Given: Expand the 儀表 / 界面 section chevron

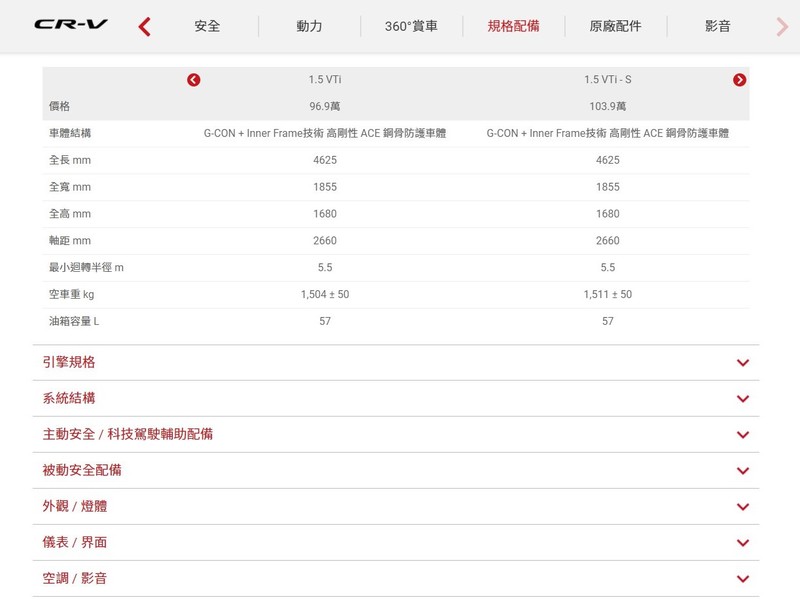Looking at the screenshot, I should click(743, 543).
